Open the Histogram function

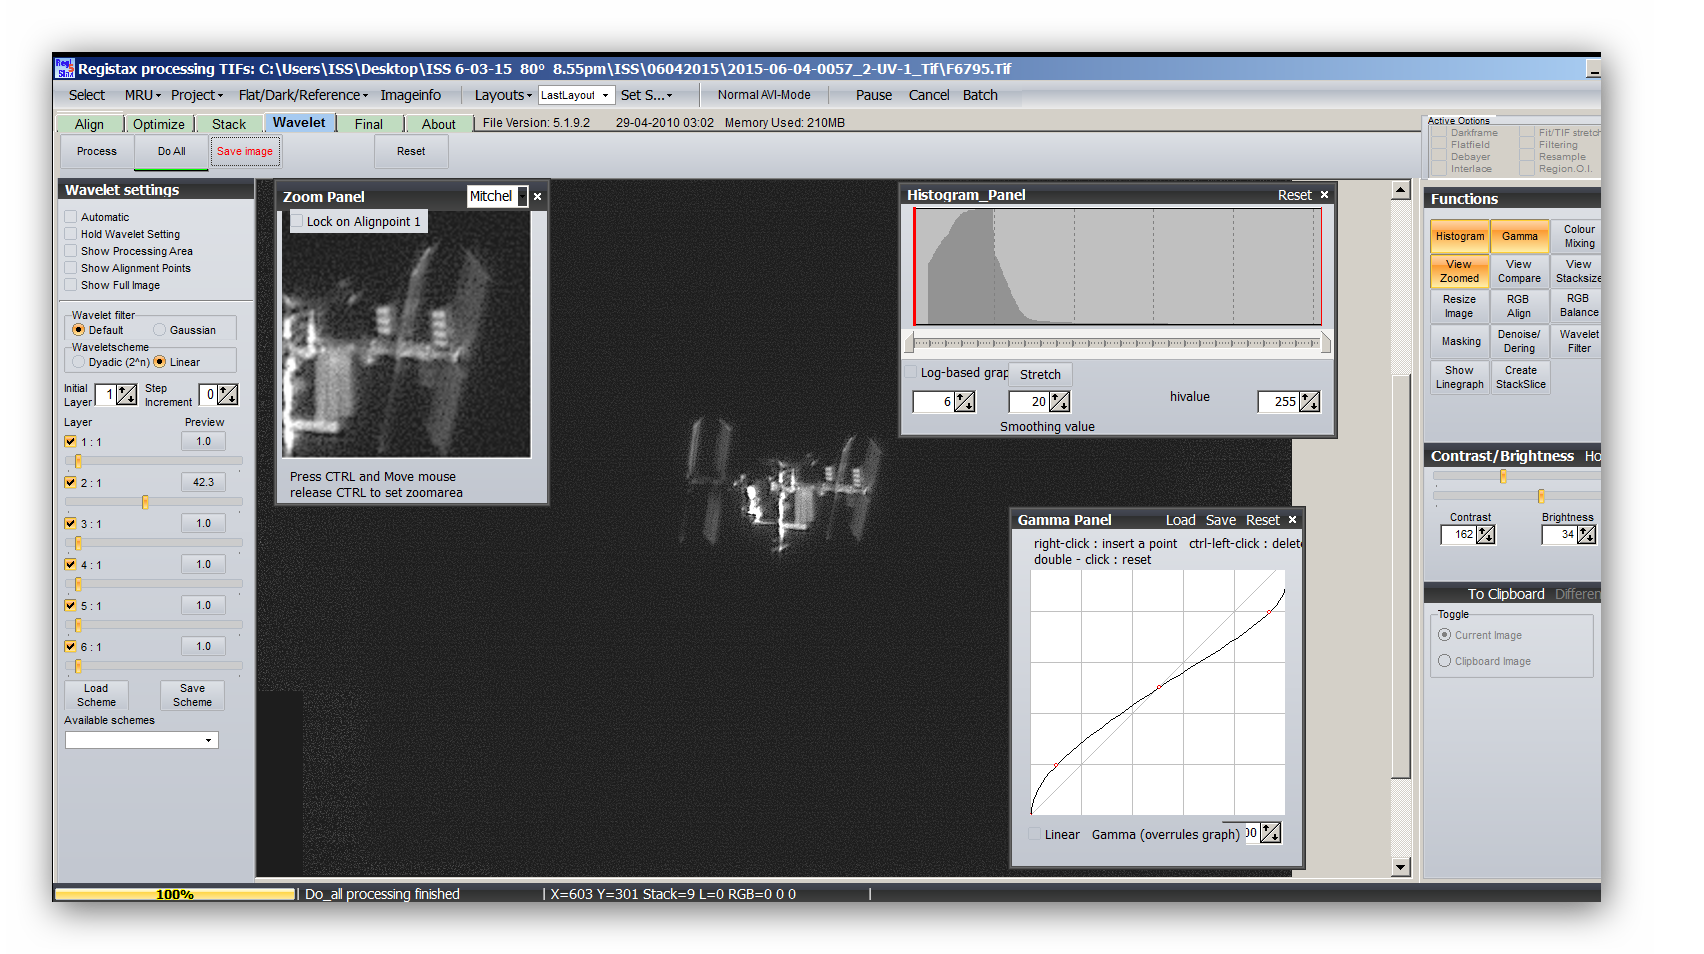pyautogui.click(x=1459, y=237)
